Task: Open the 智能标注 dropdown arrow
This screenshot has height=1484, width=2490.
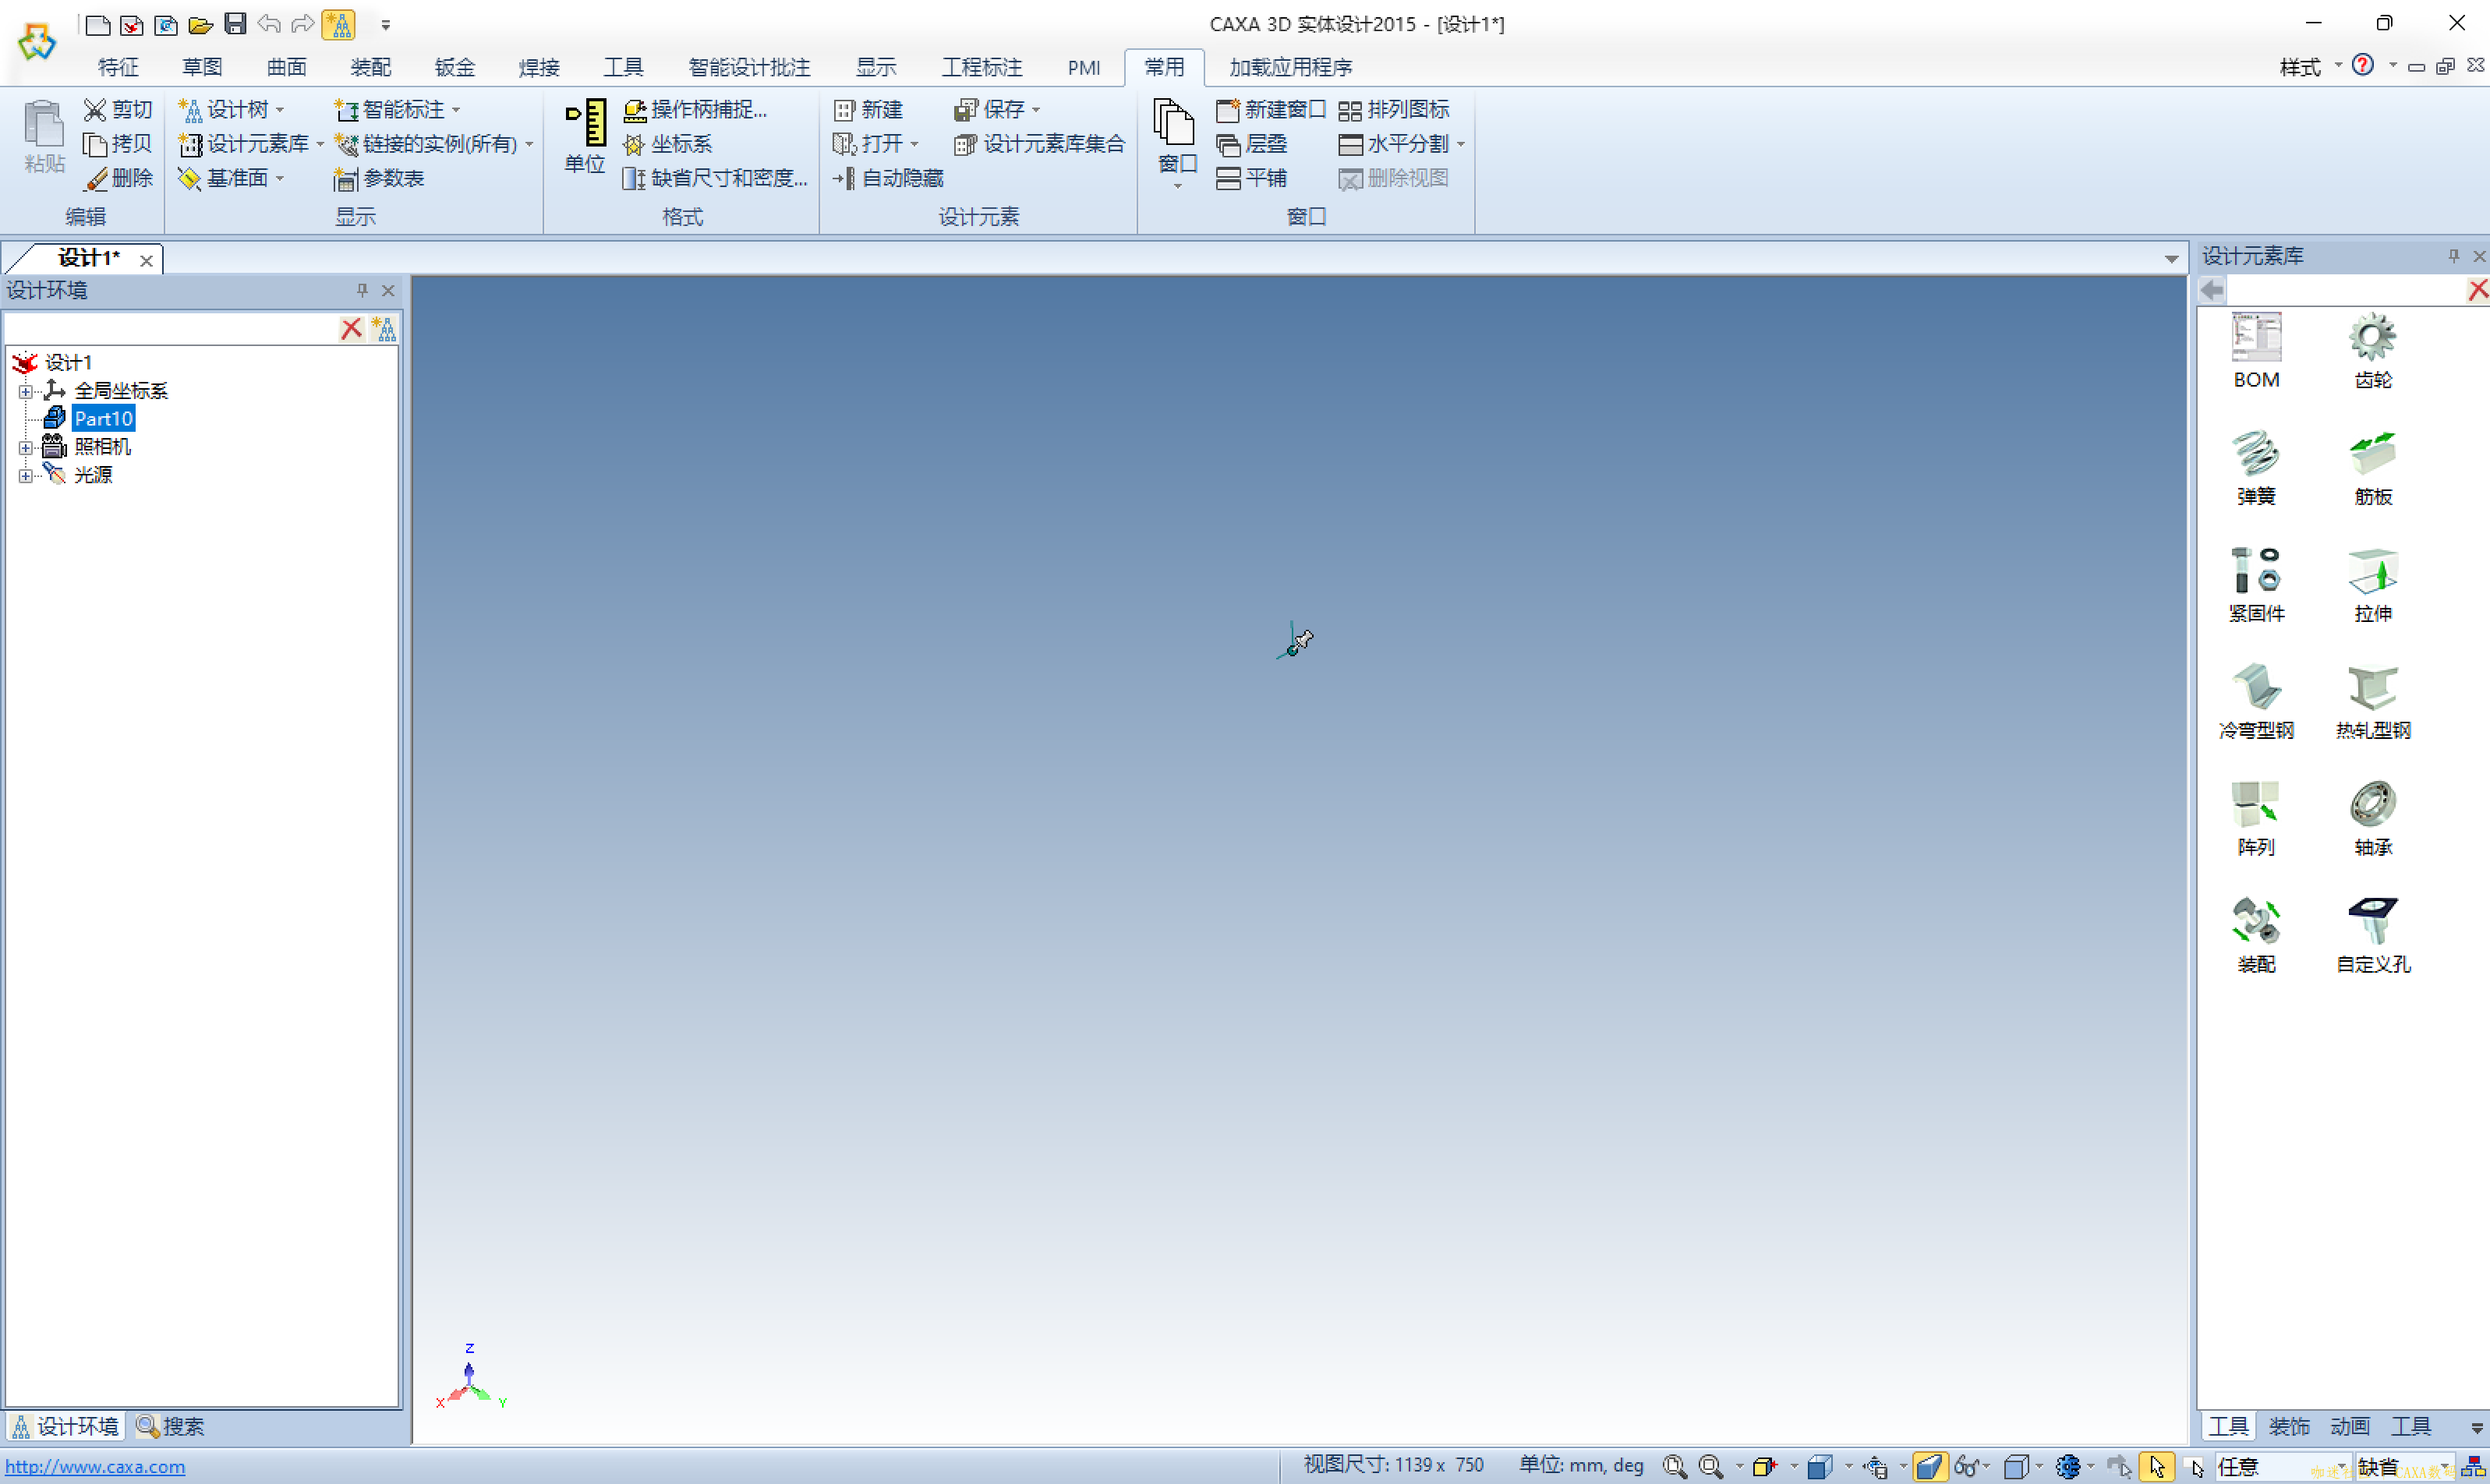Action: coord(456,110)
